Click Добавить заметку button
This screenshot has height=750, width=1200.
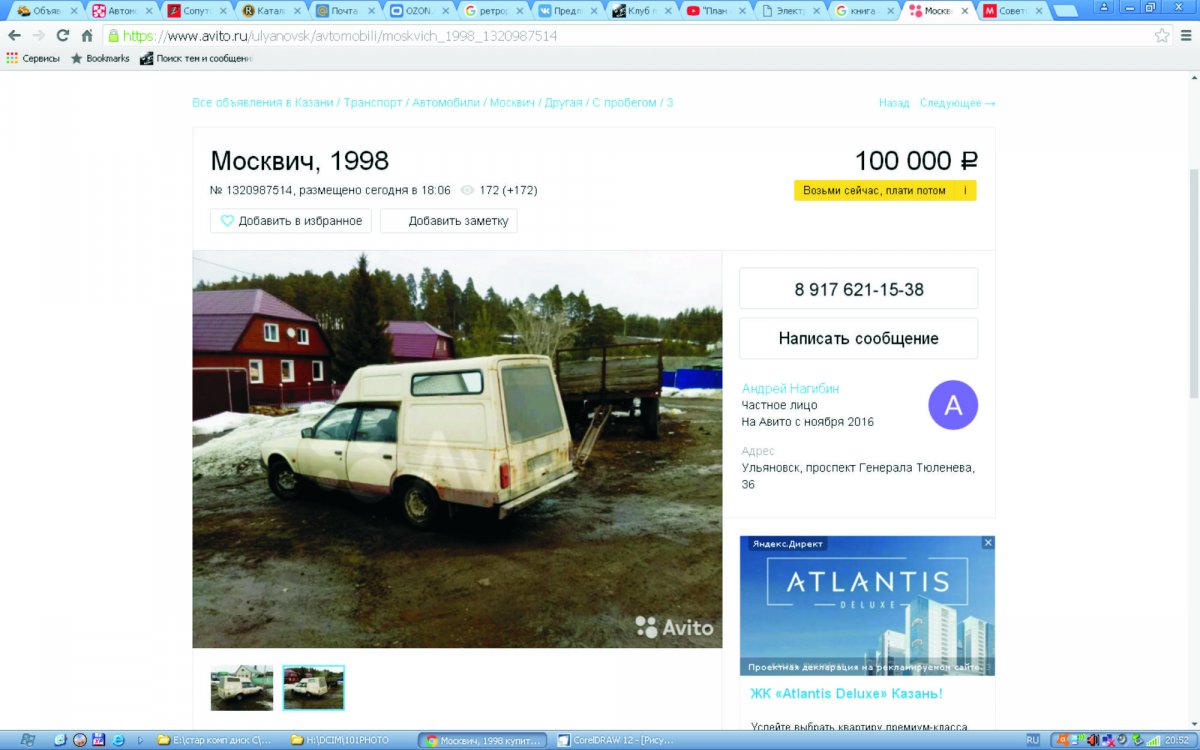[x=449, y=221]
